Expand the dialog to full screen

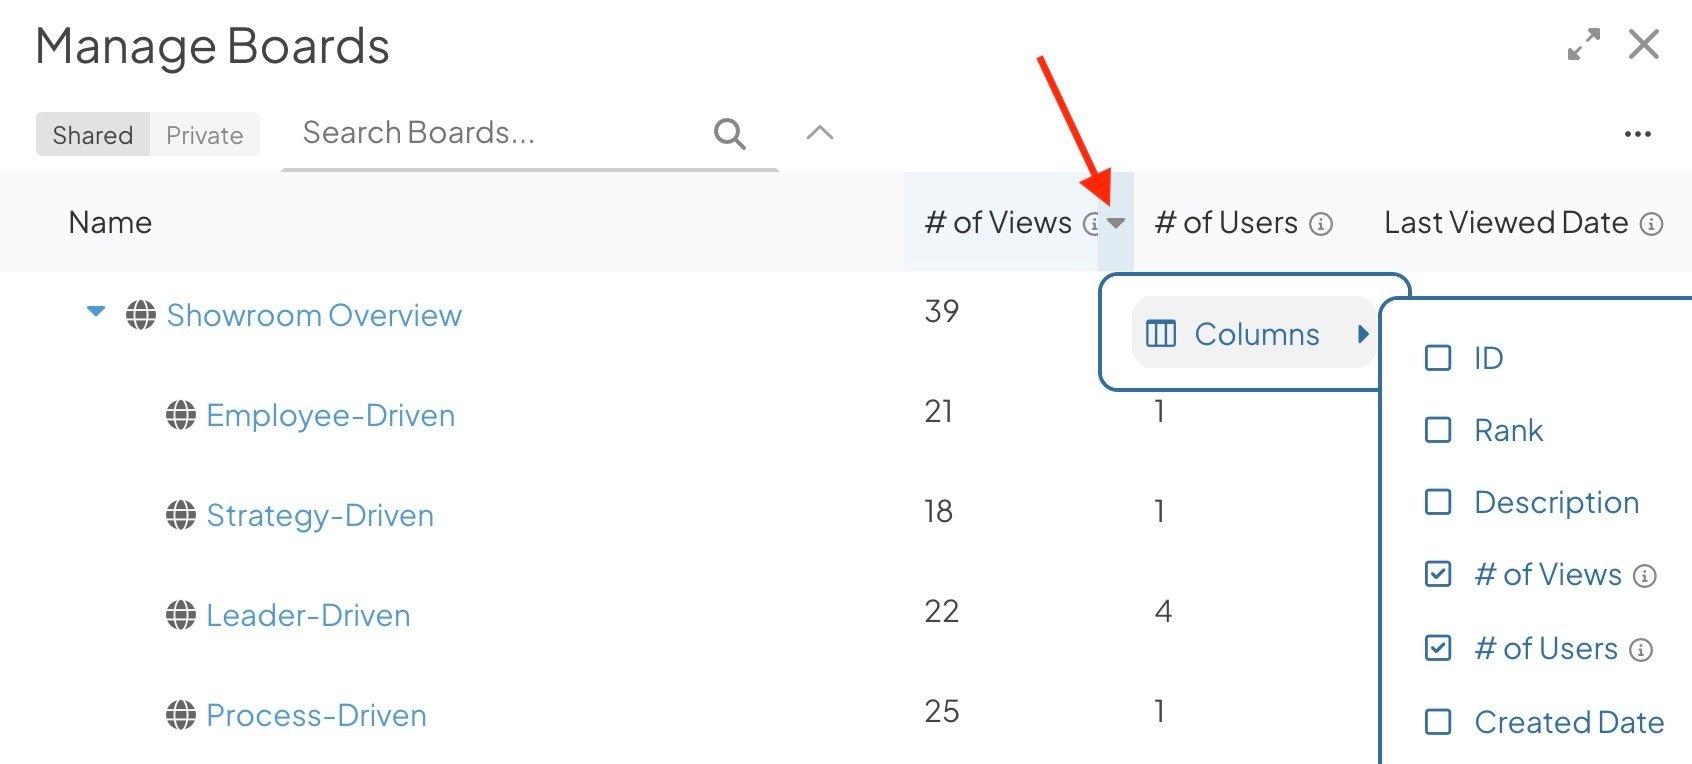[1583, 45]
